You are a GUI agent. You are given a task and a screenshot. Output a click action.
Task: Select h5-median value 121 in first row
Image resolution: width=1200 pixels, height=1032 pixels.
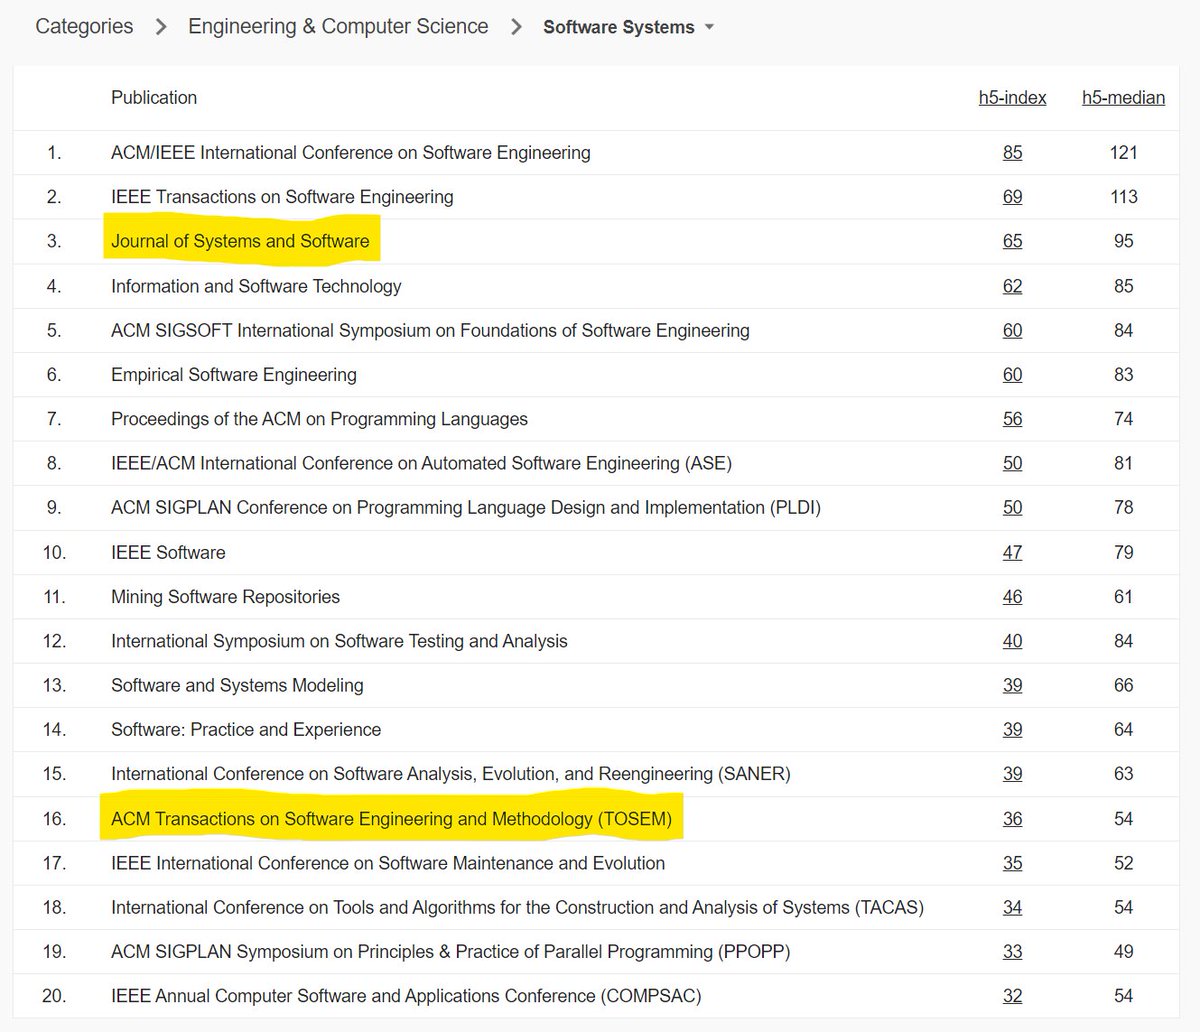(x=1123, y=153)
